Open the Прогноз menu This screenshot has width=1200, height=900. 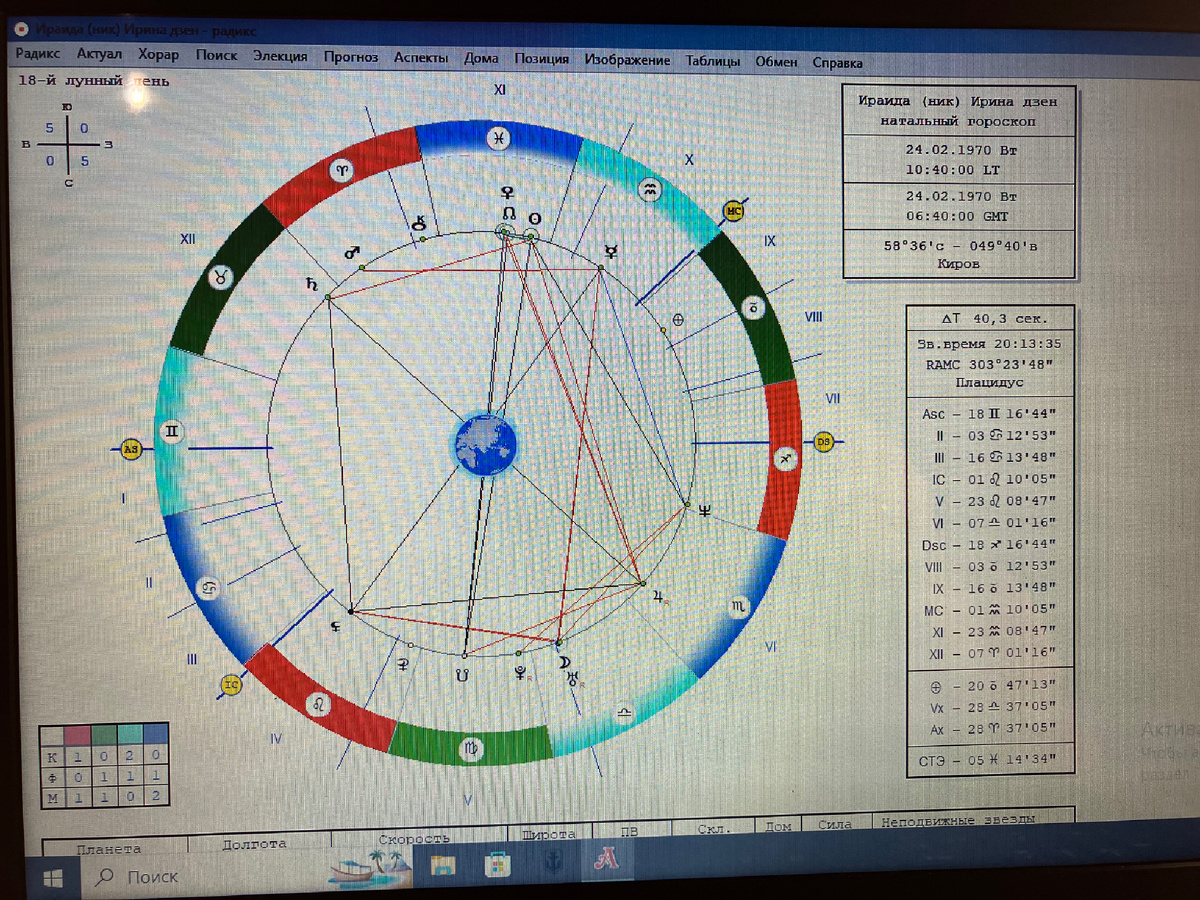click(x=350, y=57)
